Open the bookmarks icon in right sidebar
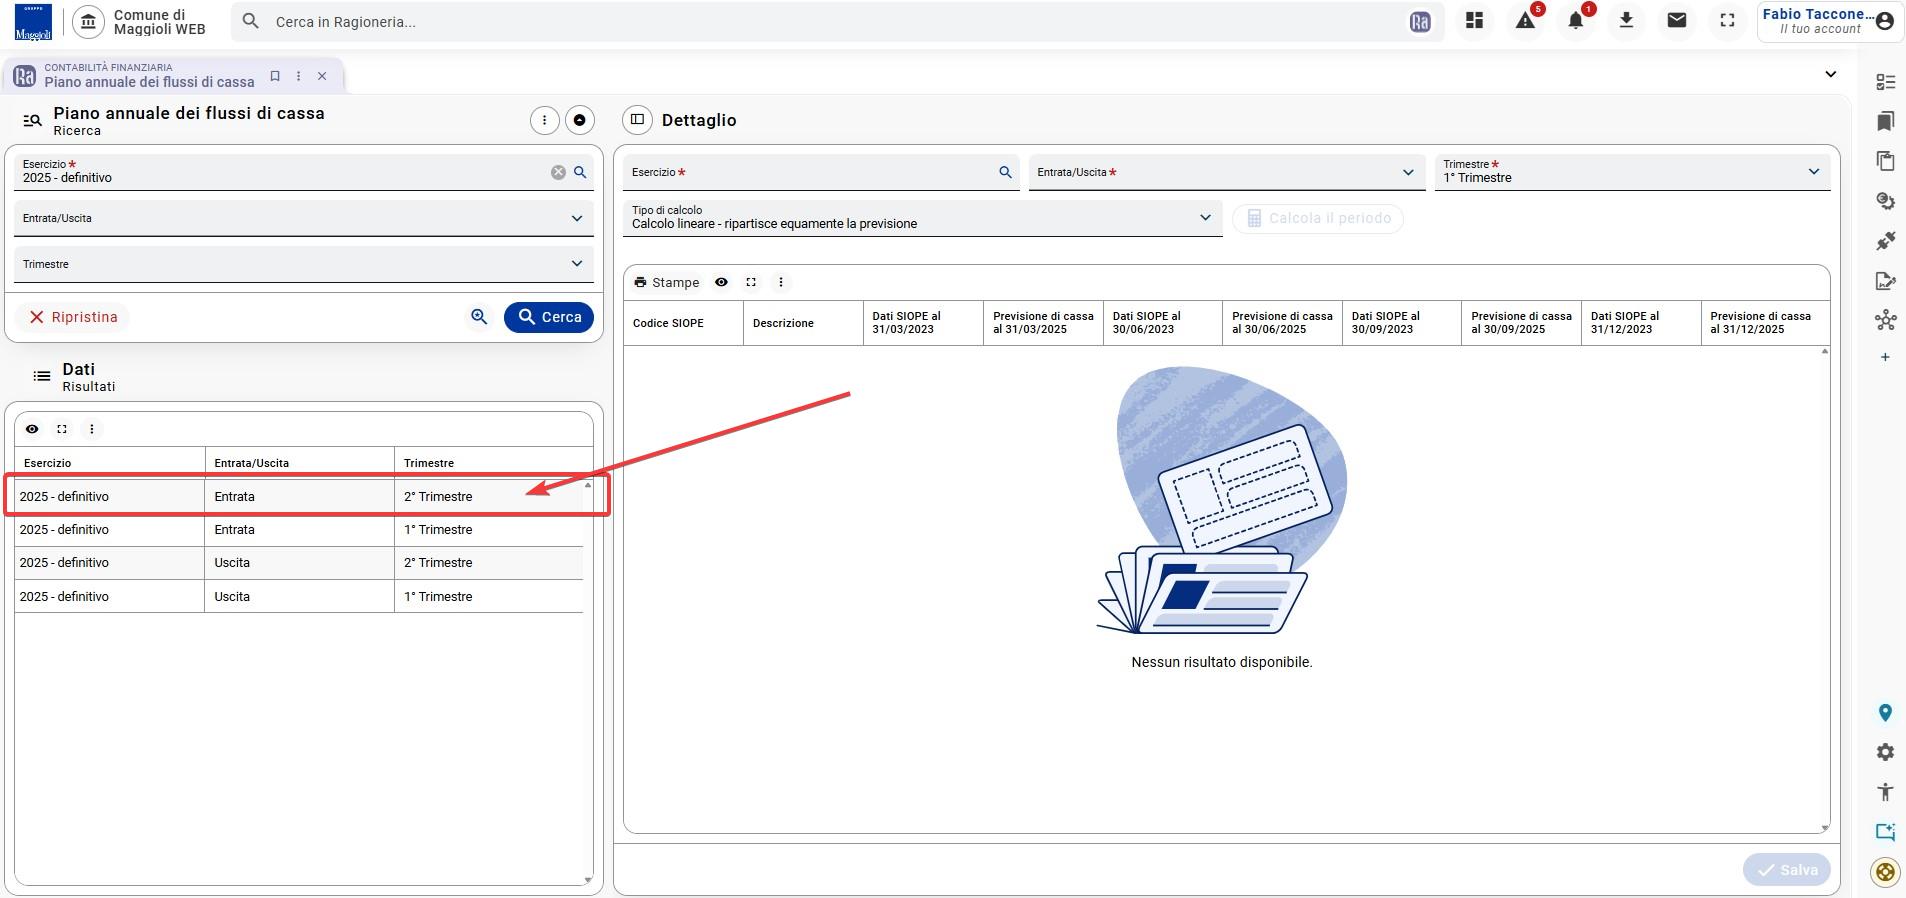1906x898 pixels. pyautogui.click(x=1885, y=122)
